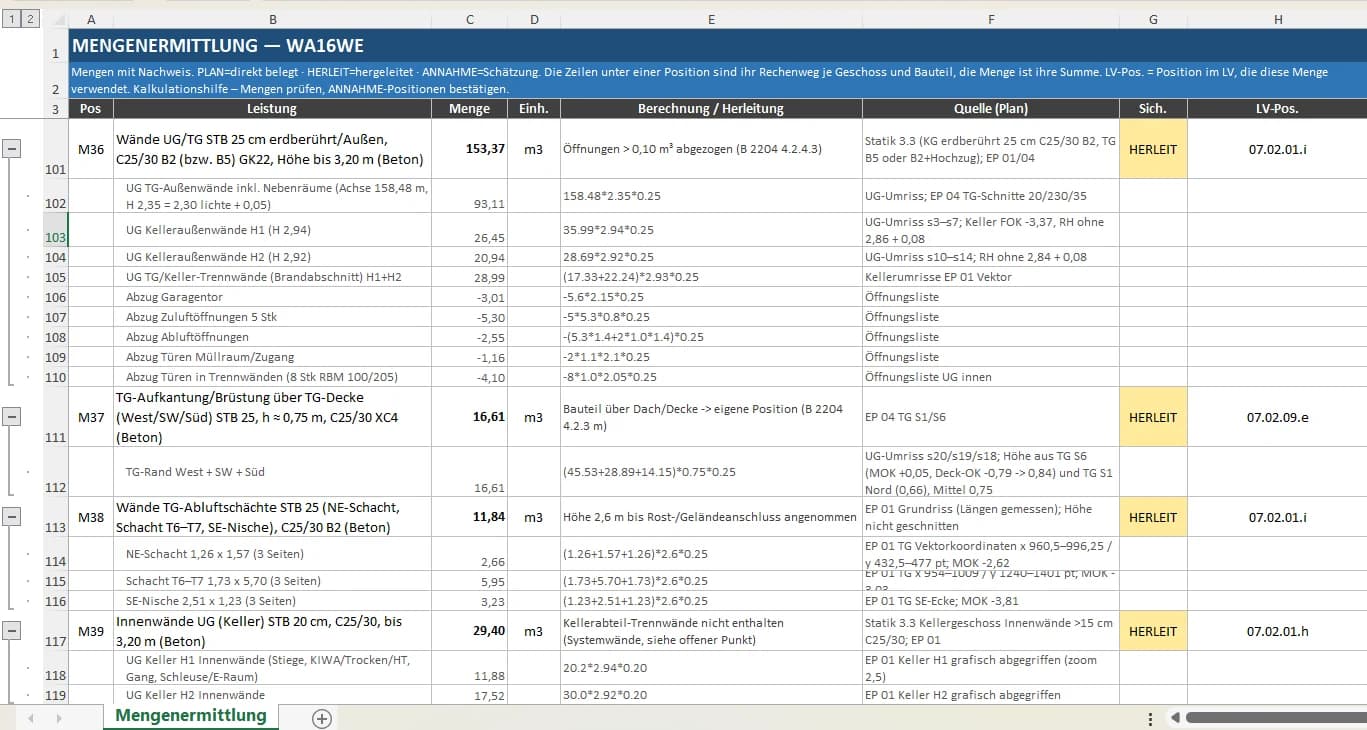This screenshot has height=730, width=1367.
Task: Select the Menge value 153,37
Action: [470, 149]
